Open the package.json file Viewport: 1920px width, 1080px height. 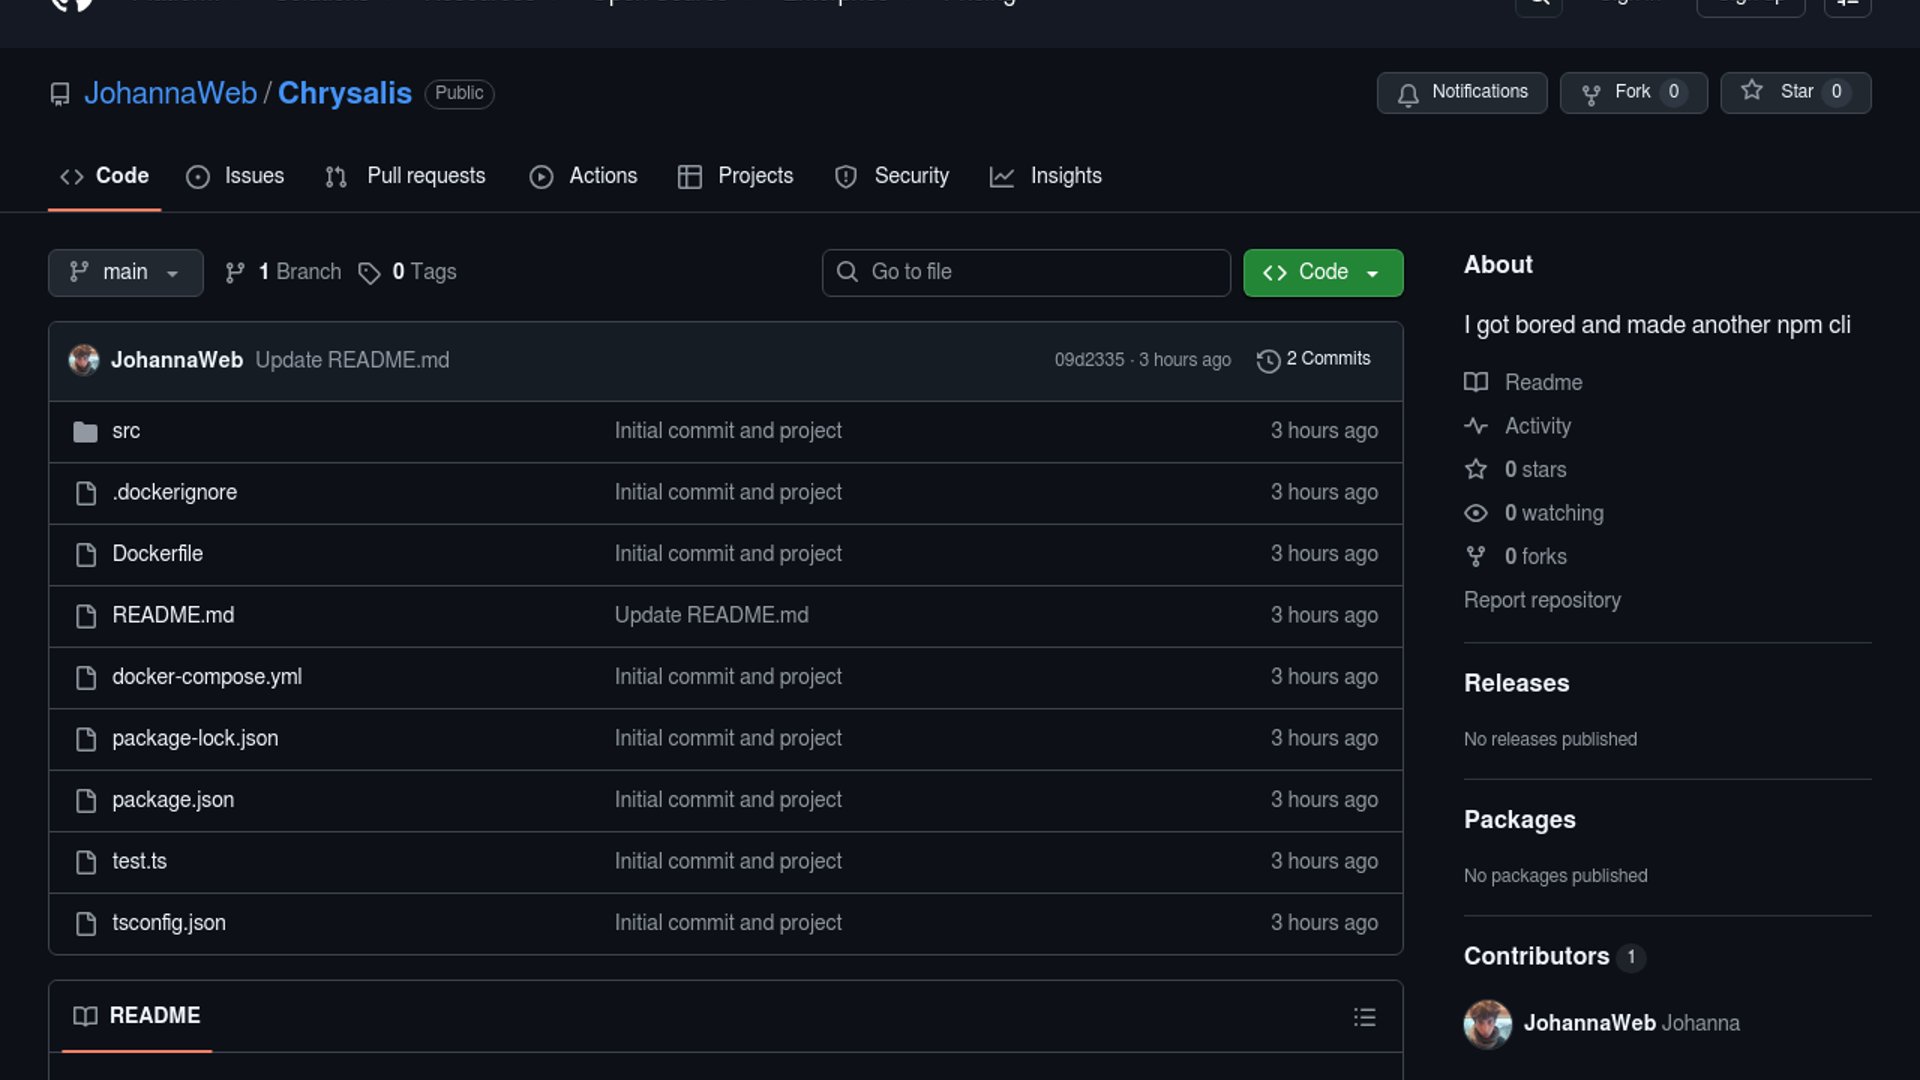tap(173, 800)
